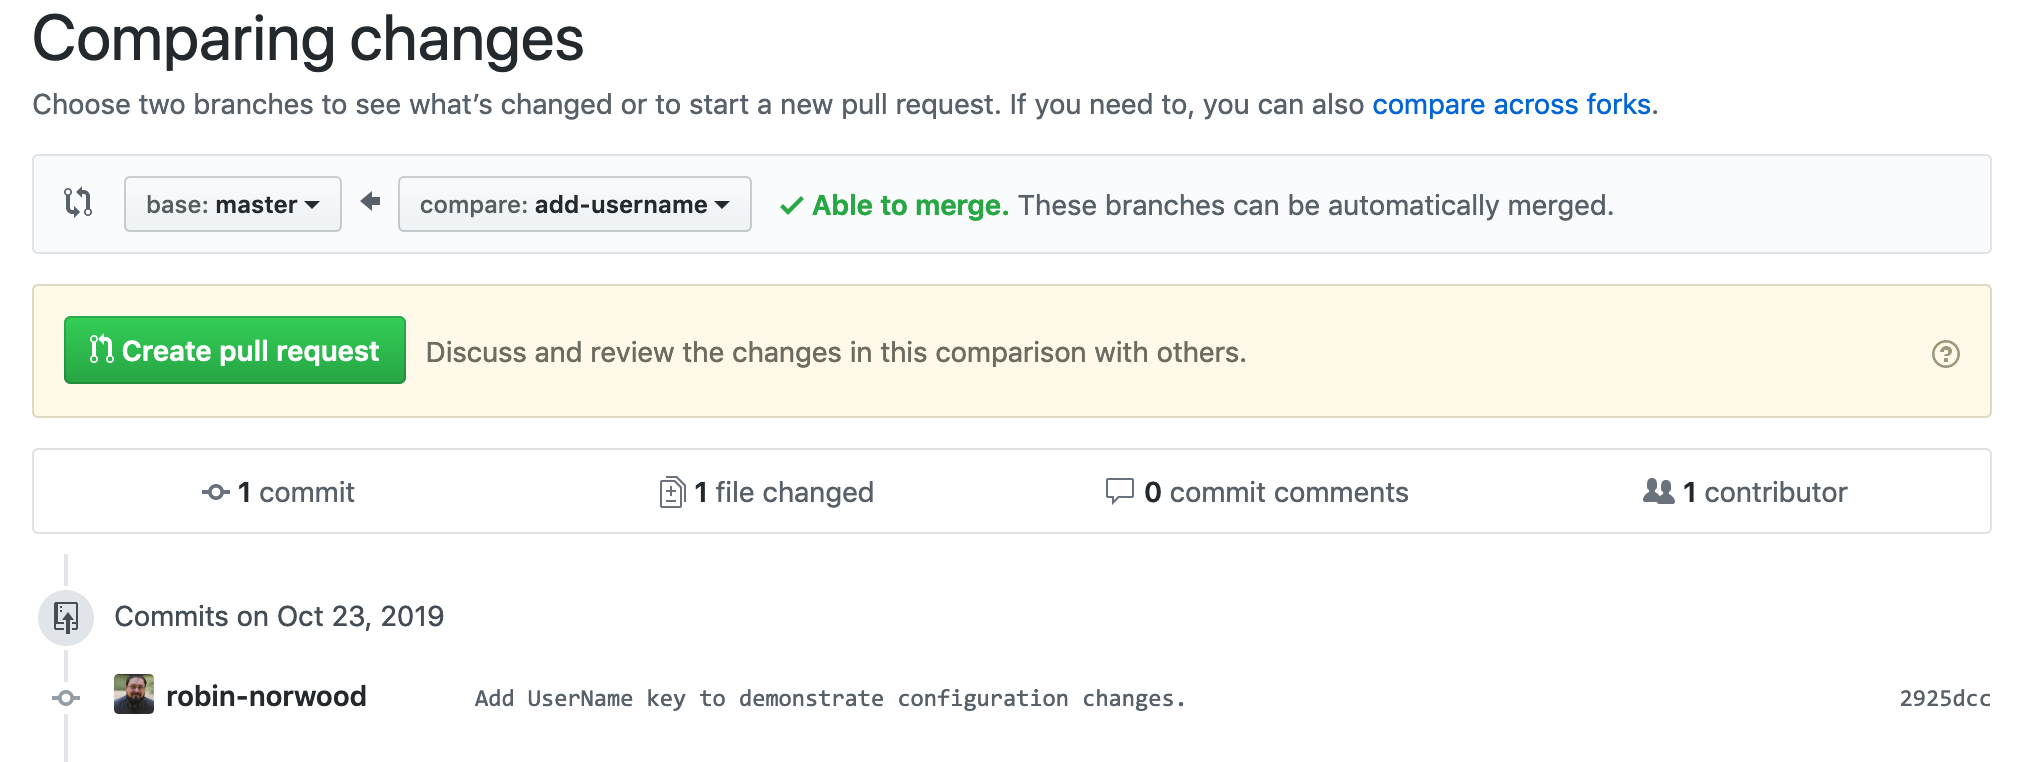Click the contributors people icon

coord(1658,491)
